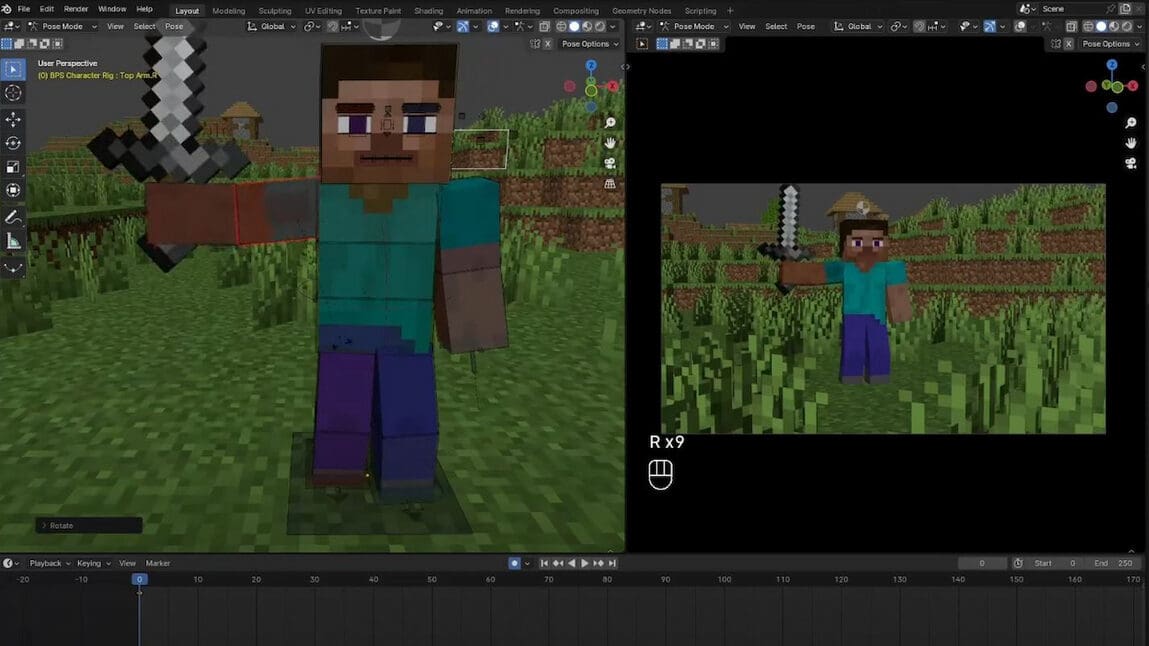Switch to the Shading workspace tab
1149x646 pixels.
pyautogui.click(x=429, y=11)
